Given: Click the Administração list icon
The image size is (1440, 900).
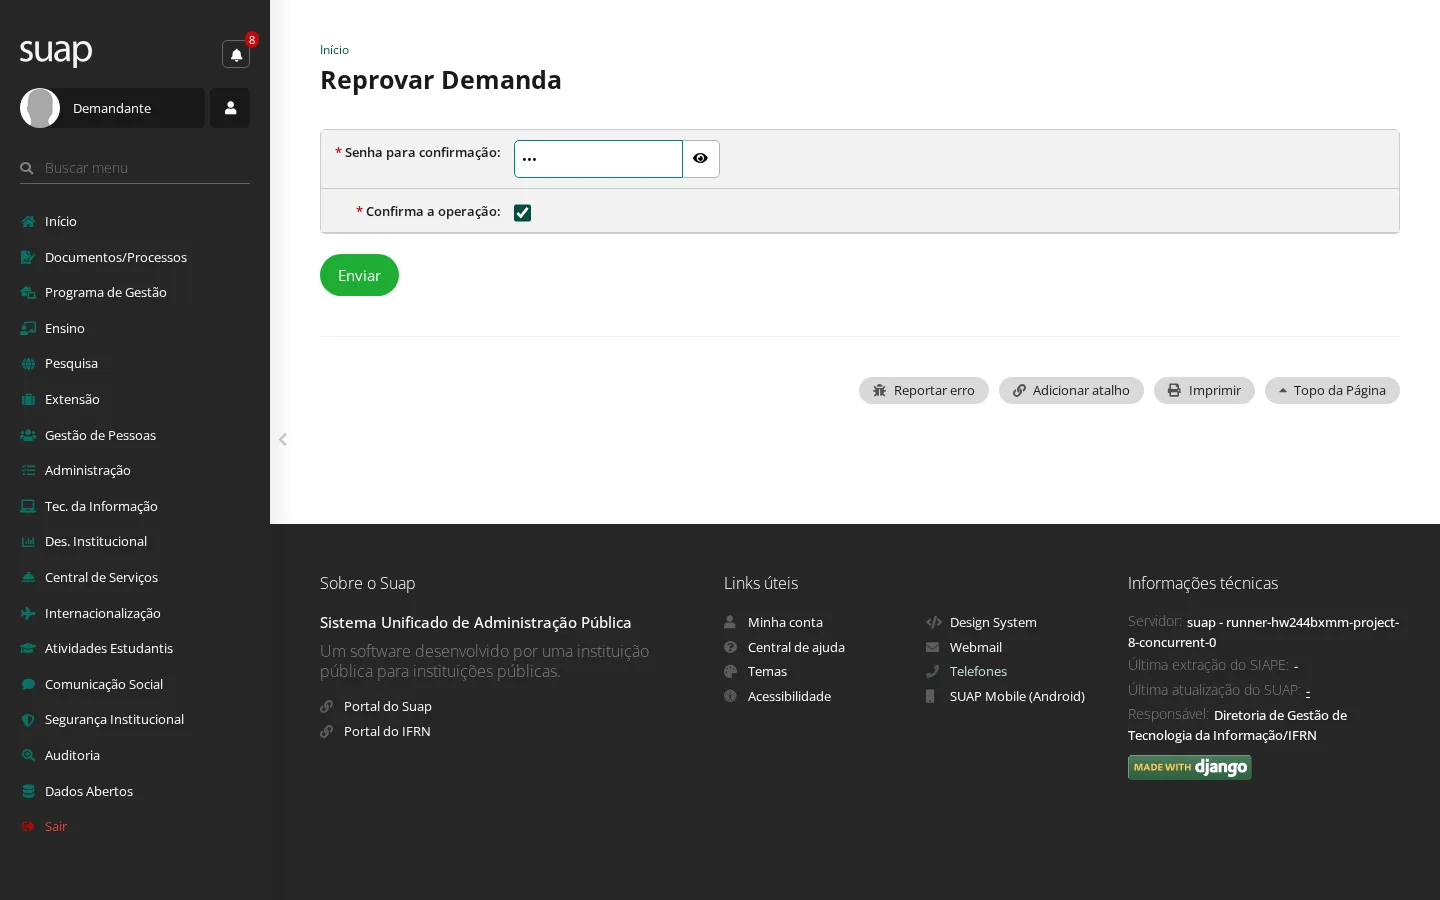Looking at the screenshot, I should point(28,470).
